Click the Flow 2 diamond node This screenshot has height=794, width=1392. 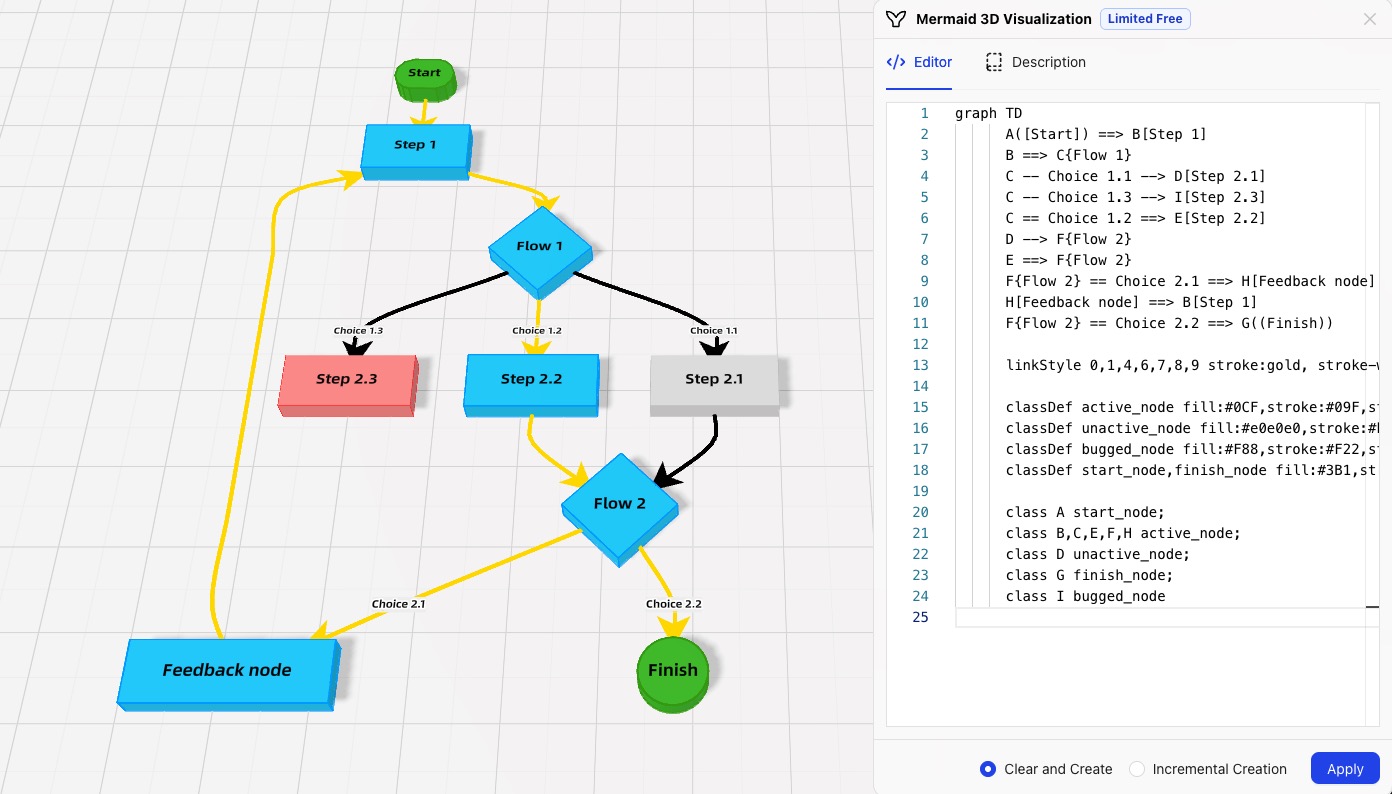619,506
